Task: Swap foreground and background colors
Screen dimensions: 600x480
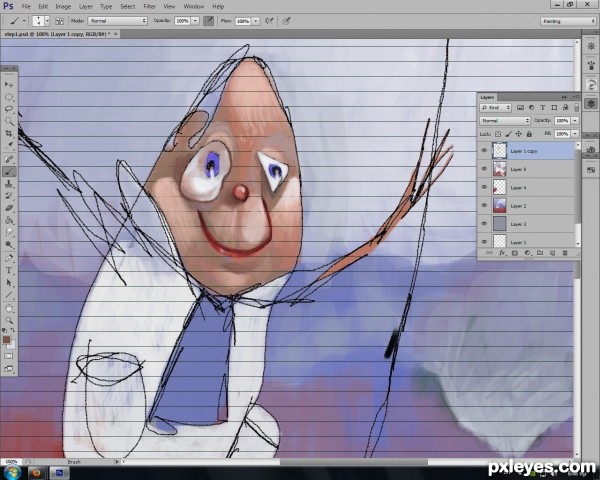Action: tap(13, 330)
